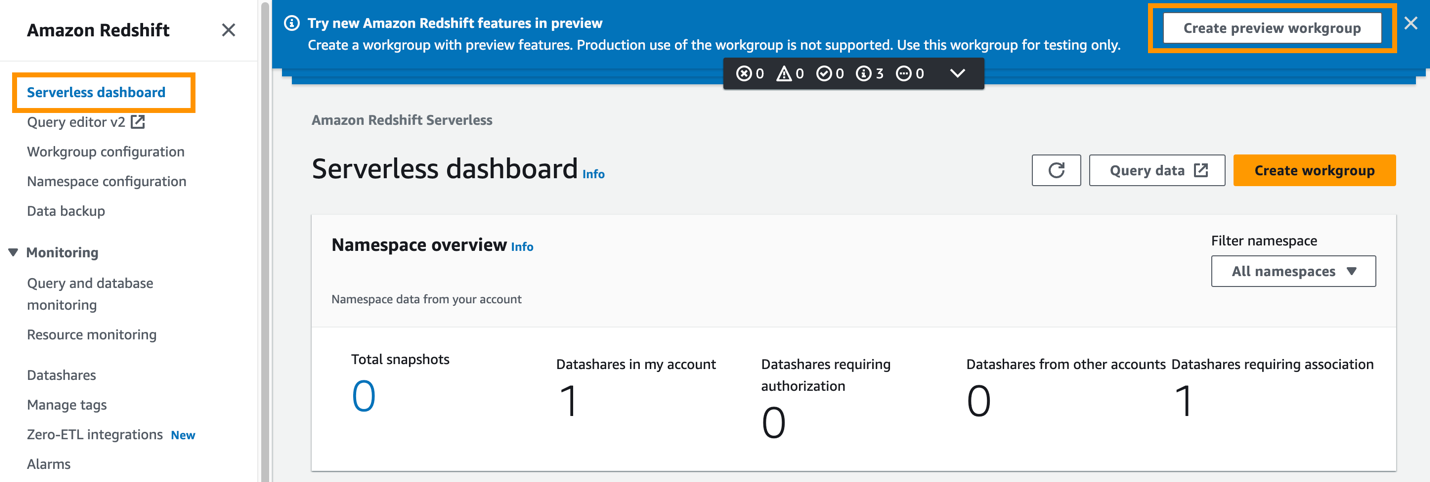Click the Query data button
This screenshot has height=482, width=1430.
1157,170
